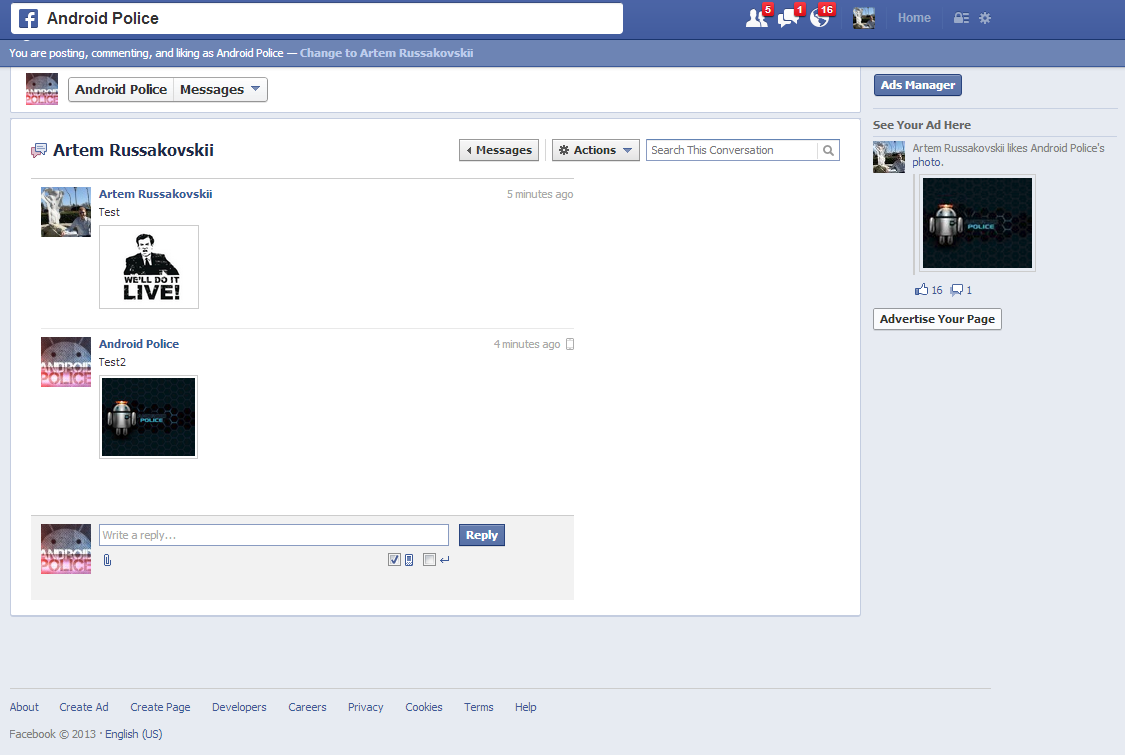Click profile picture in top bar

(x=863, y=18)
